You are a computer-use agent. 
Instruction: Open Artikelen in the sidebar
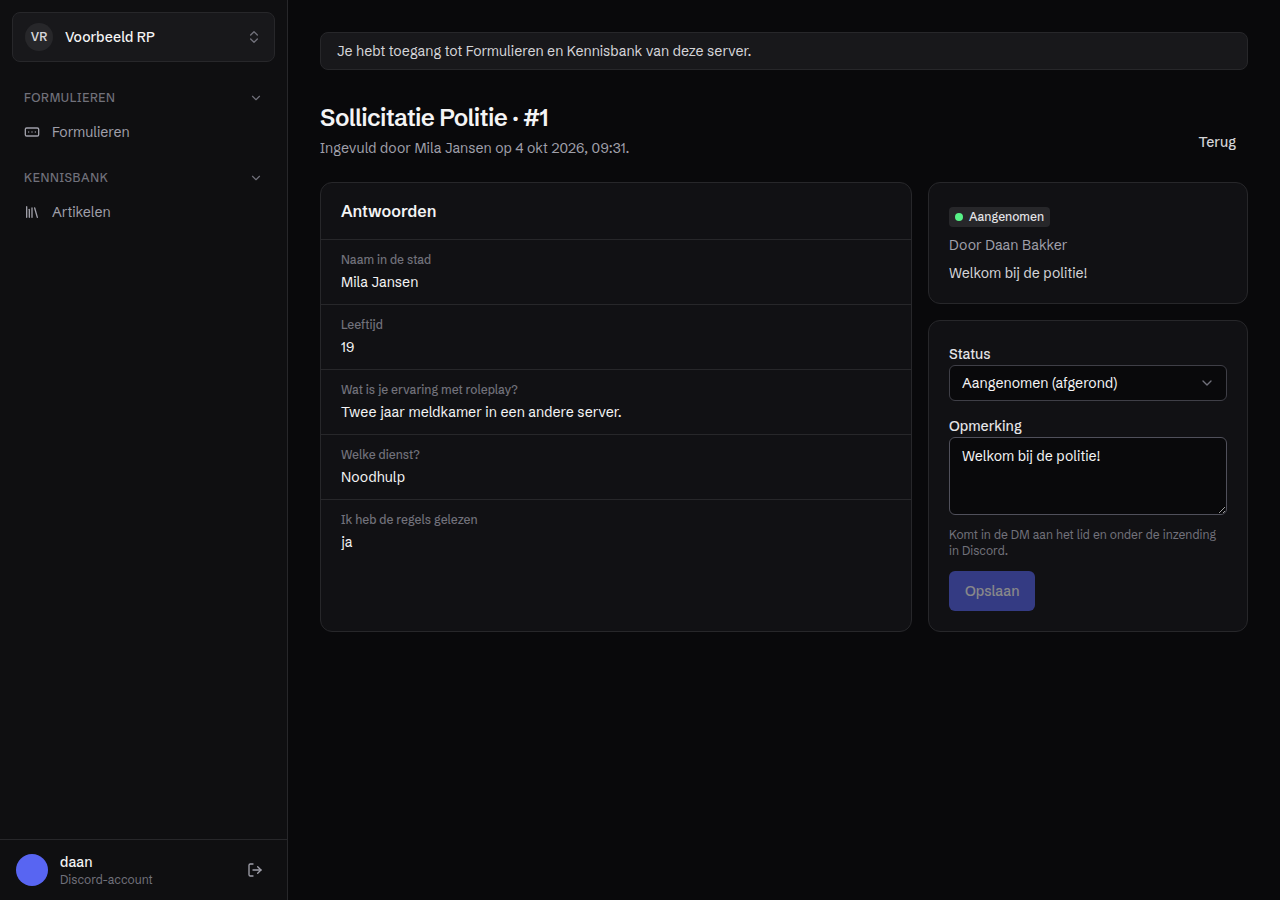point(143,212)
